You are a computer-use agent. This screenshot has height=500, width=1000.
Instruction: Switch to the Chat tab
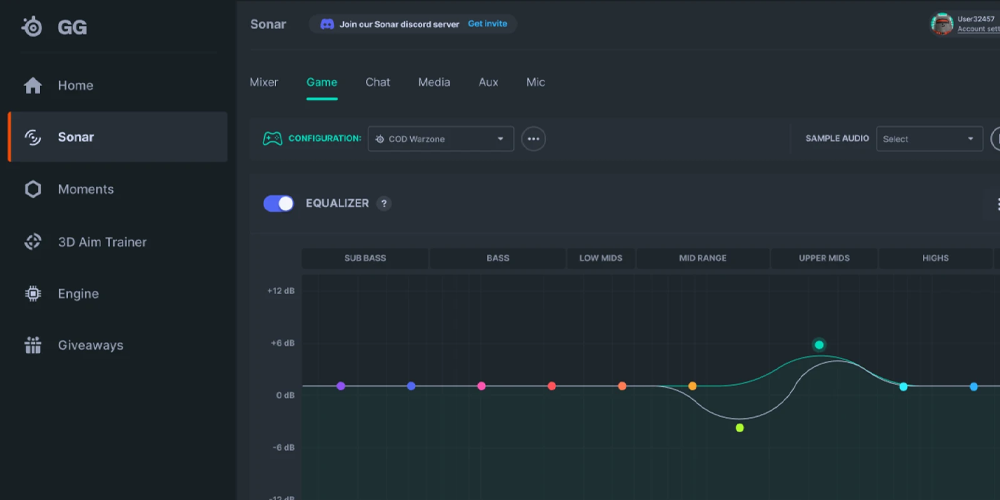[x=378, y=82]
